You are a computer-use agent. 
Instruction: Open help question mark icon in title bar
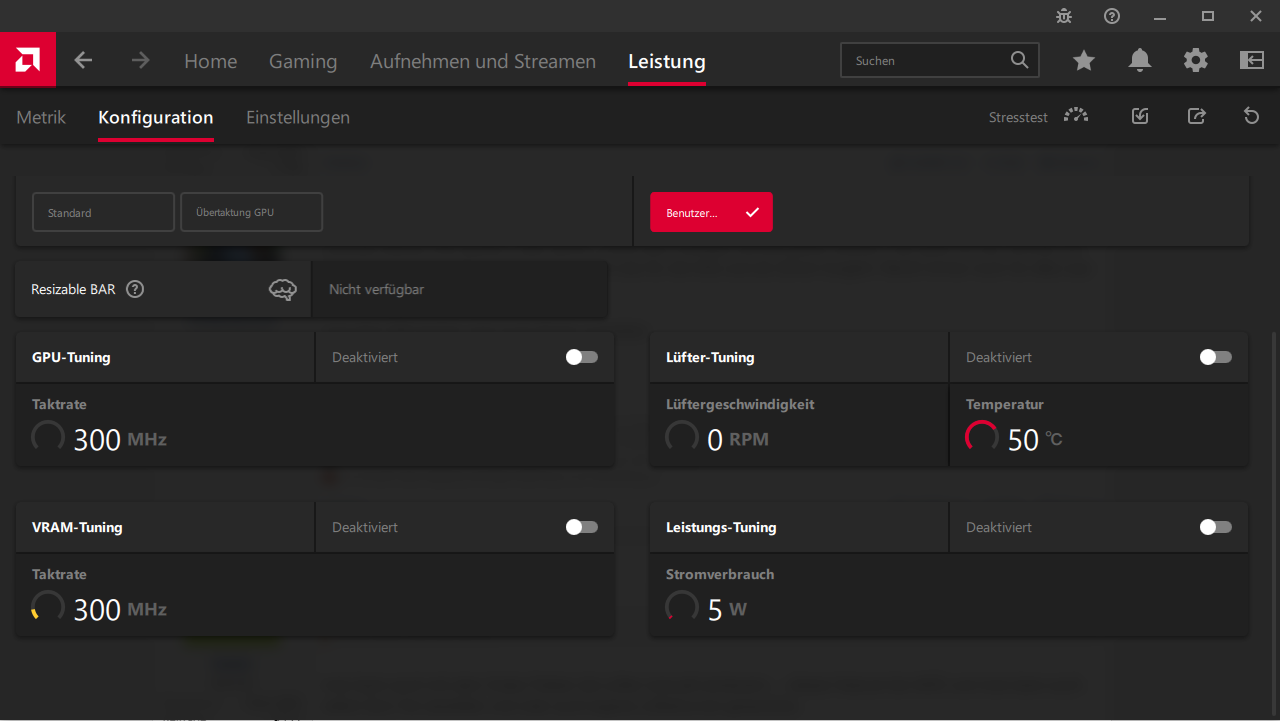(1112, 16)
